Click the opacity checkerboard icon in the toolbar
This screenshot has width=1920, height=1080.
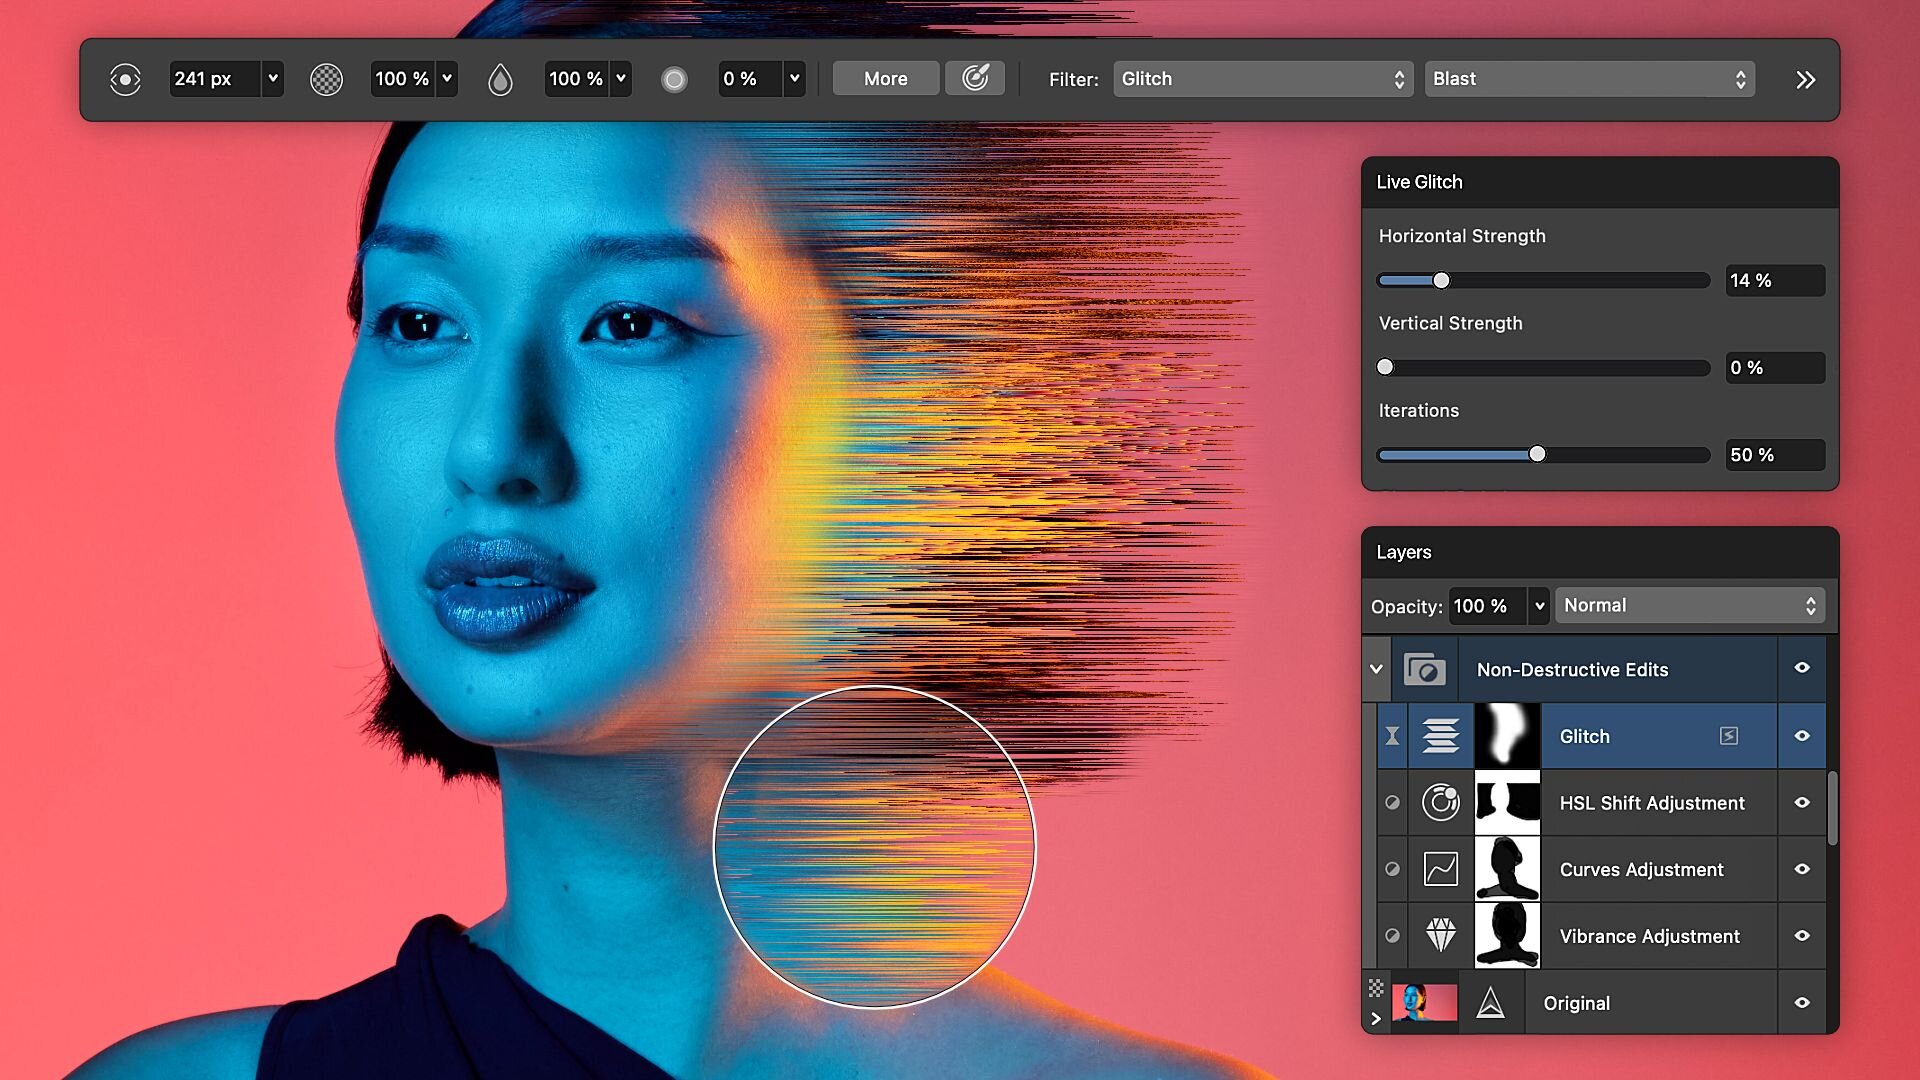pos(326,78)
